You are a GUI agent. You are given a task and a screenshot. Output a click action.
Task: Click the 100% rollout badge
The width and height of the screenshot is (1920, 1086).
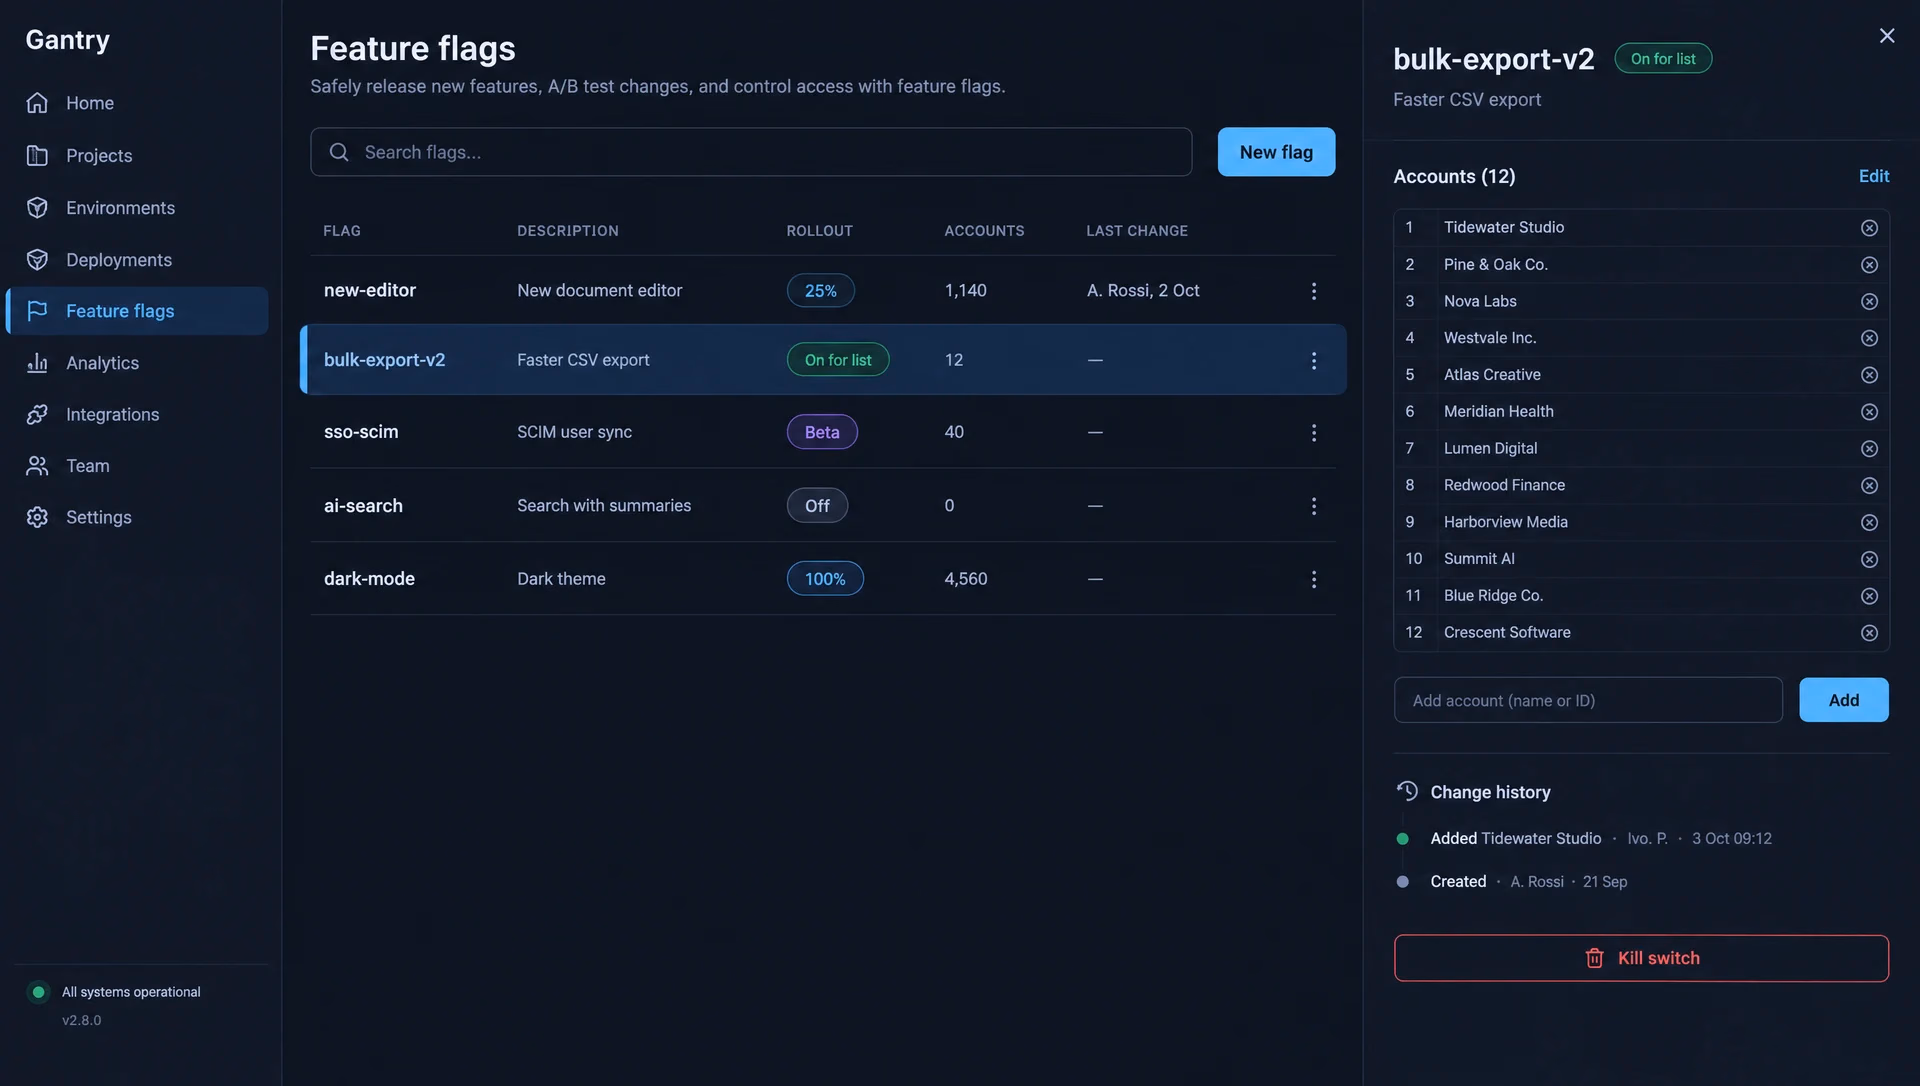coord(825,578)
